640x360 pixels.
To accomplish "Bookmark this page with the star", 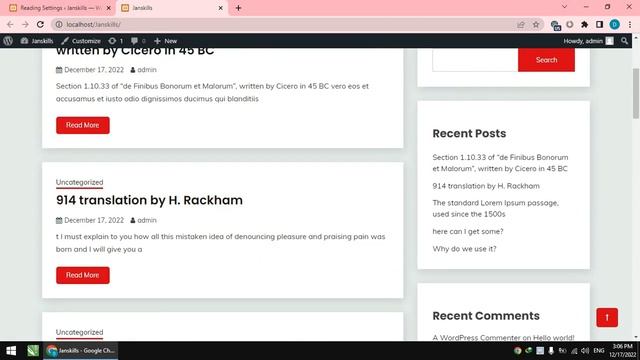I will point(536,24).
